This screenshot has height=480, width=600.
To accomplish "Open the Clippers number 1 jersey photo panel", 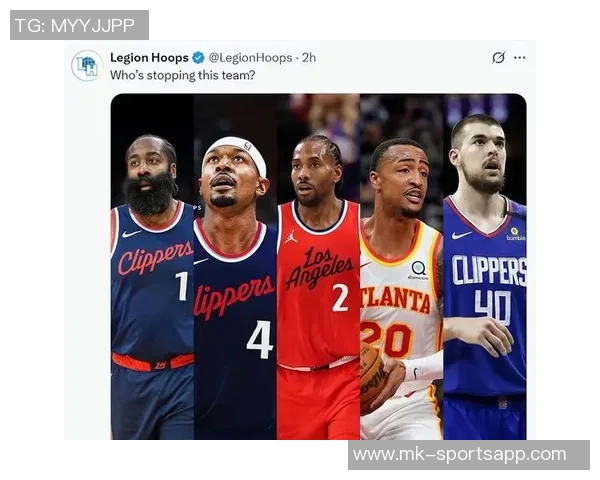I will (x=152, y=266).
